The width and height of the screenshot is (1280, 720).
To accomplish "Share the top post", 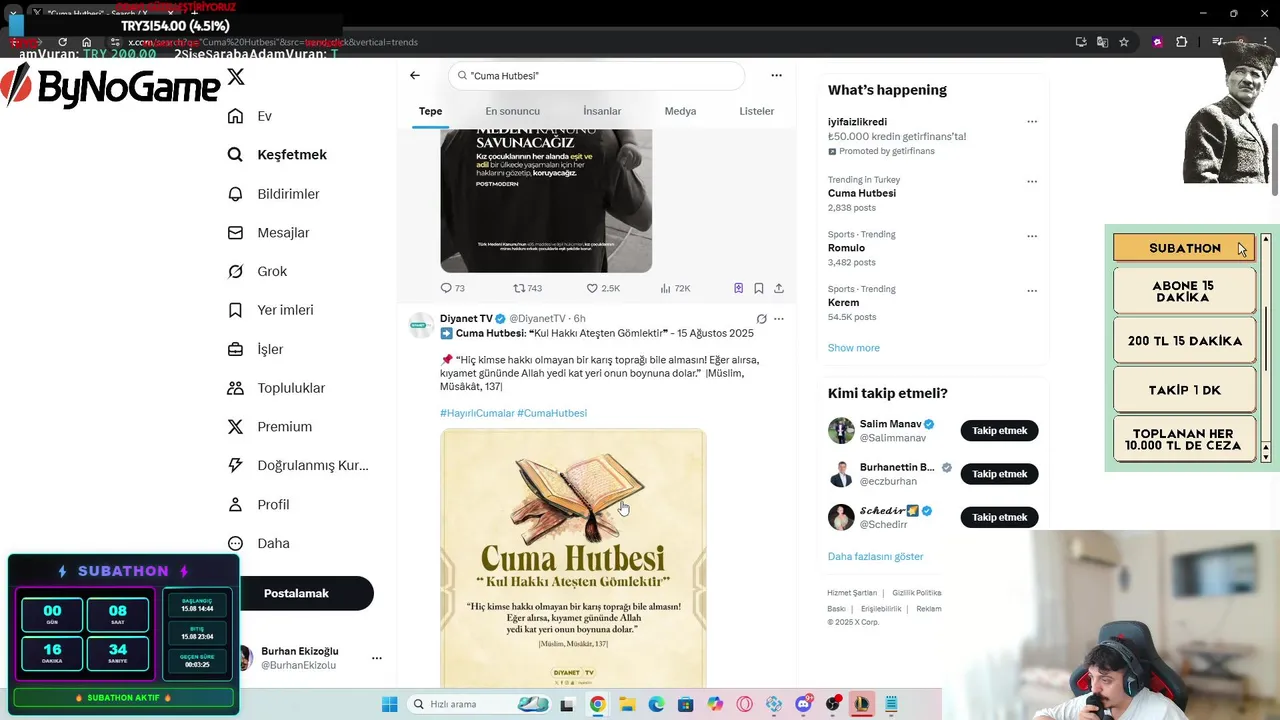I will [778, 288].
